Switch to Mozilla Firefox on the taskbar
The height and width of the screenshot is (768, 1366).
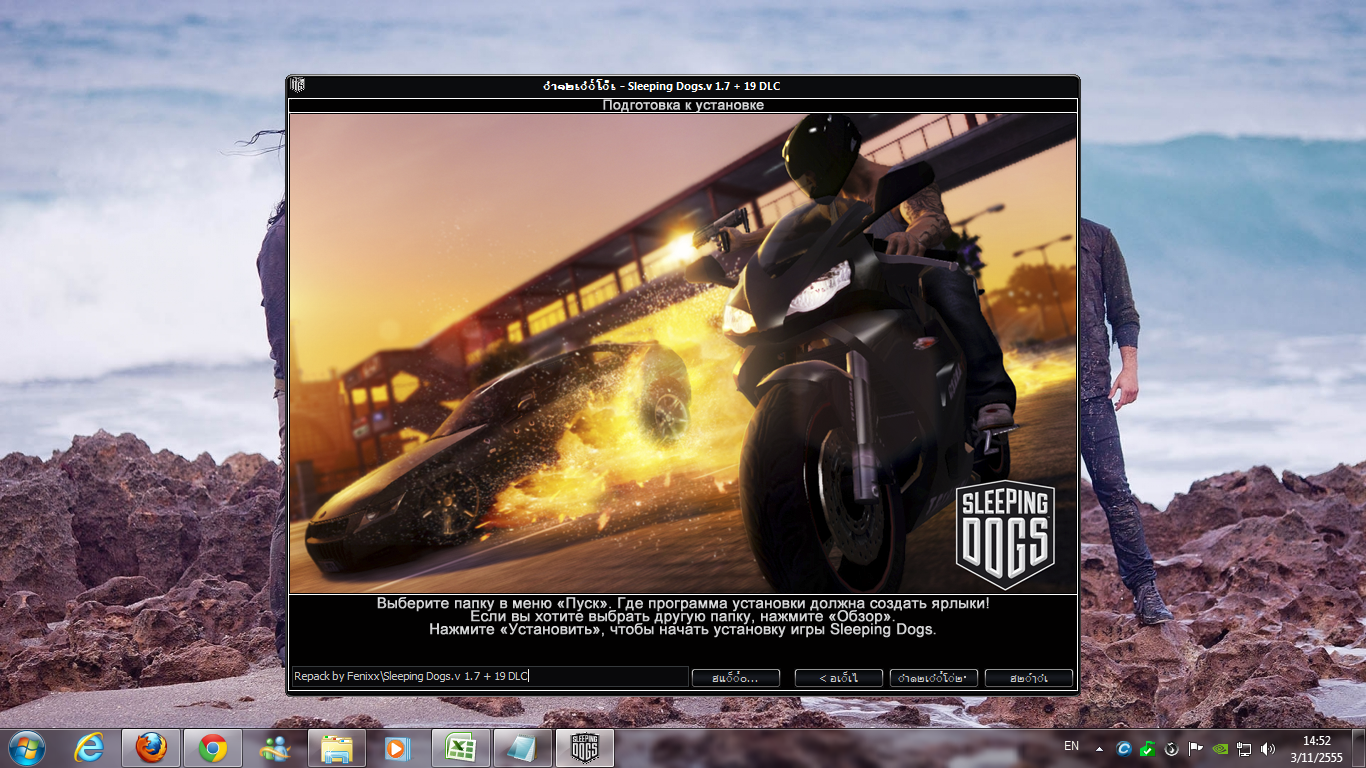pyautogui.click(x=151, y=747)
